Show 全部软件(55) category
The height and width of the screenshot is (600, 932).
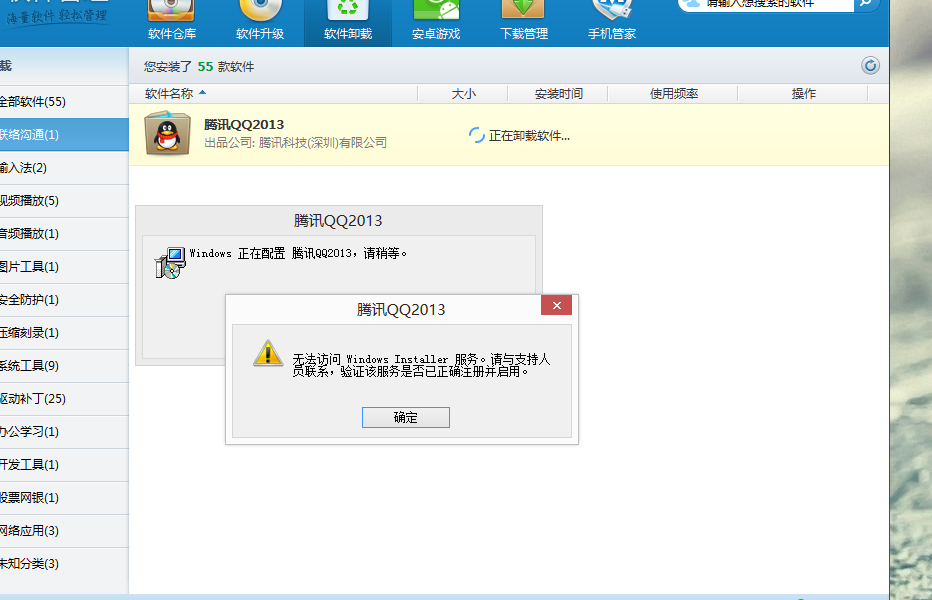coord(64,102)
